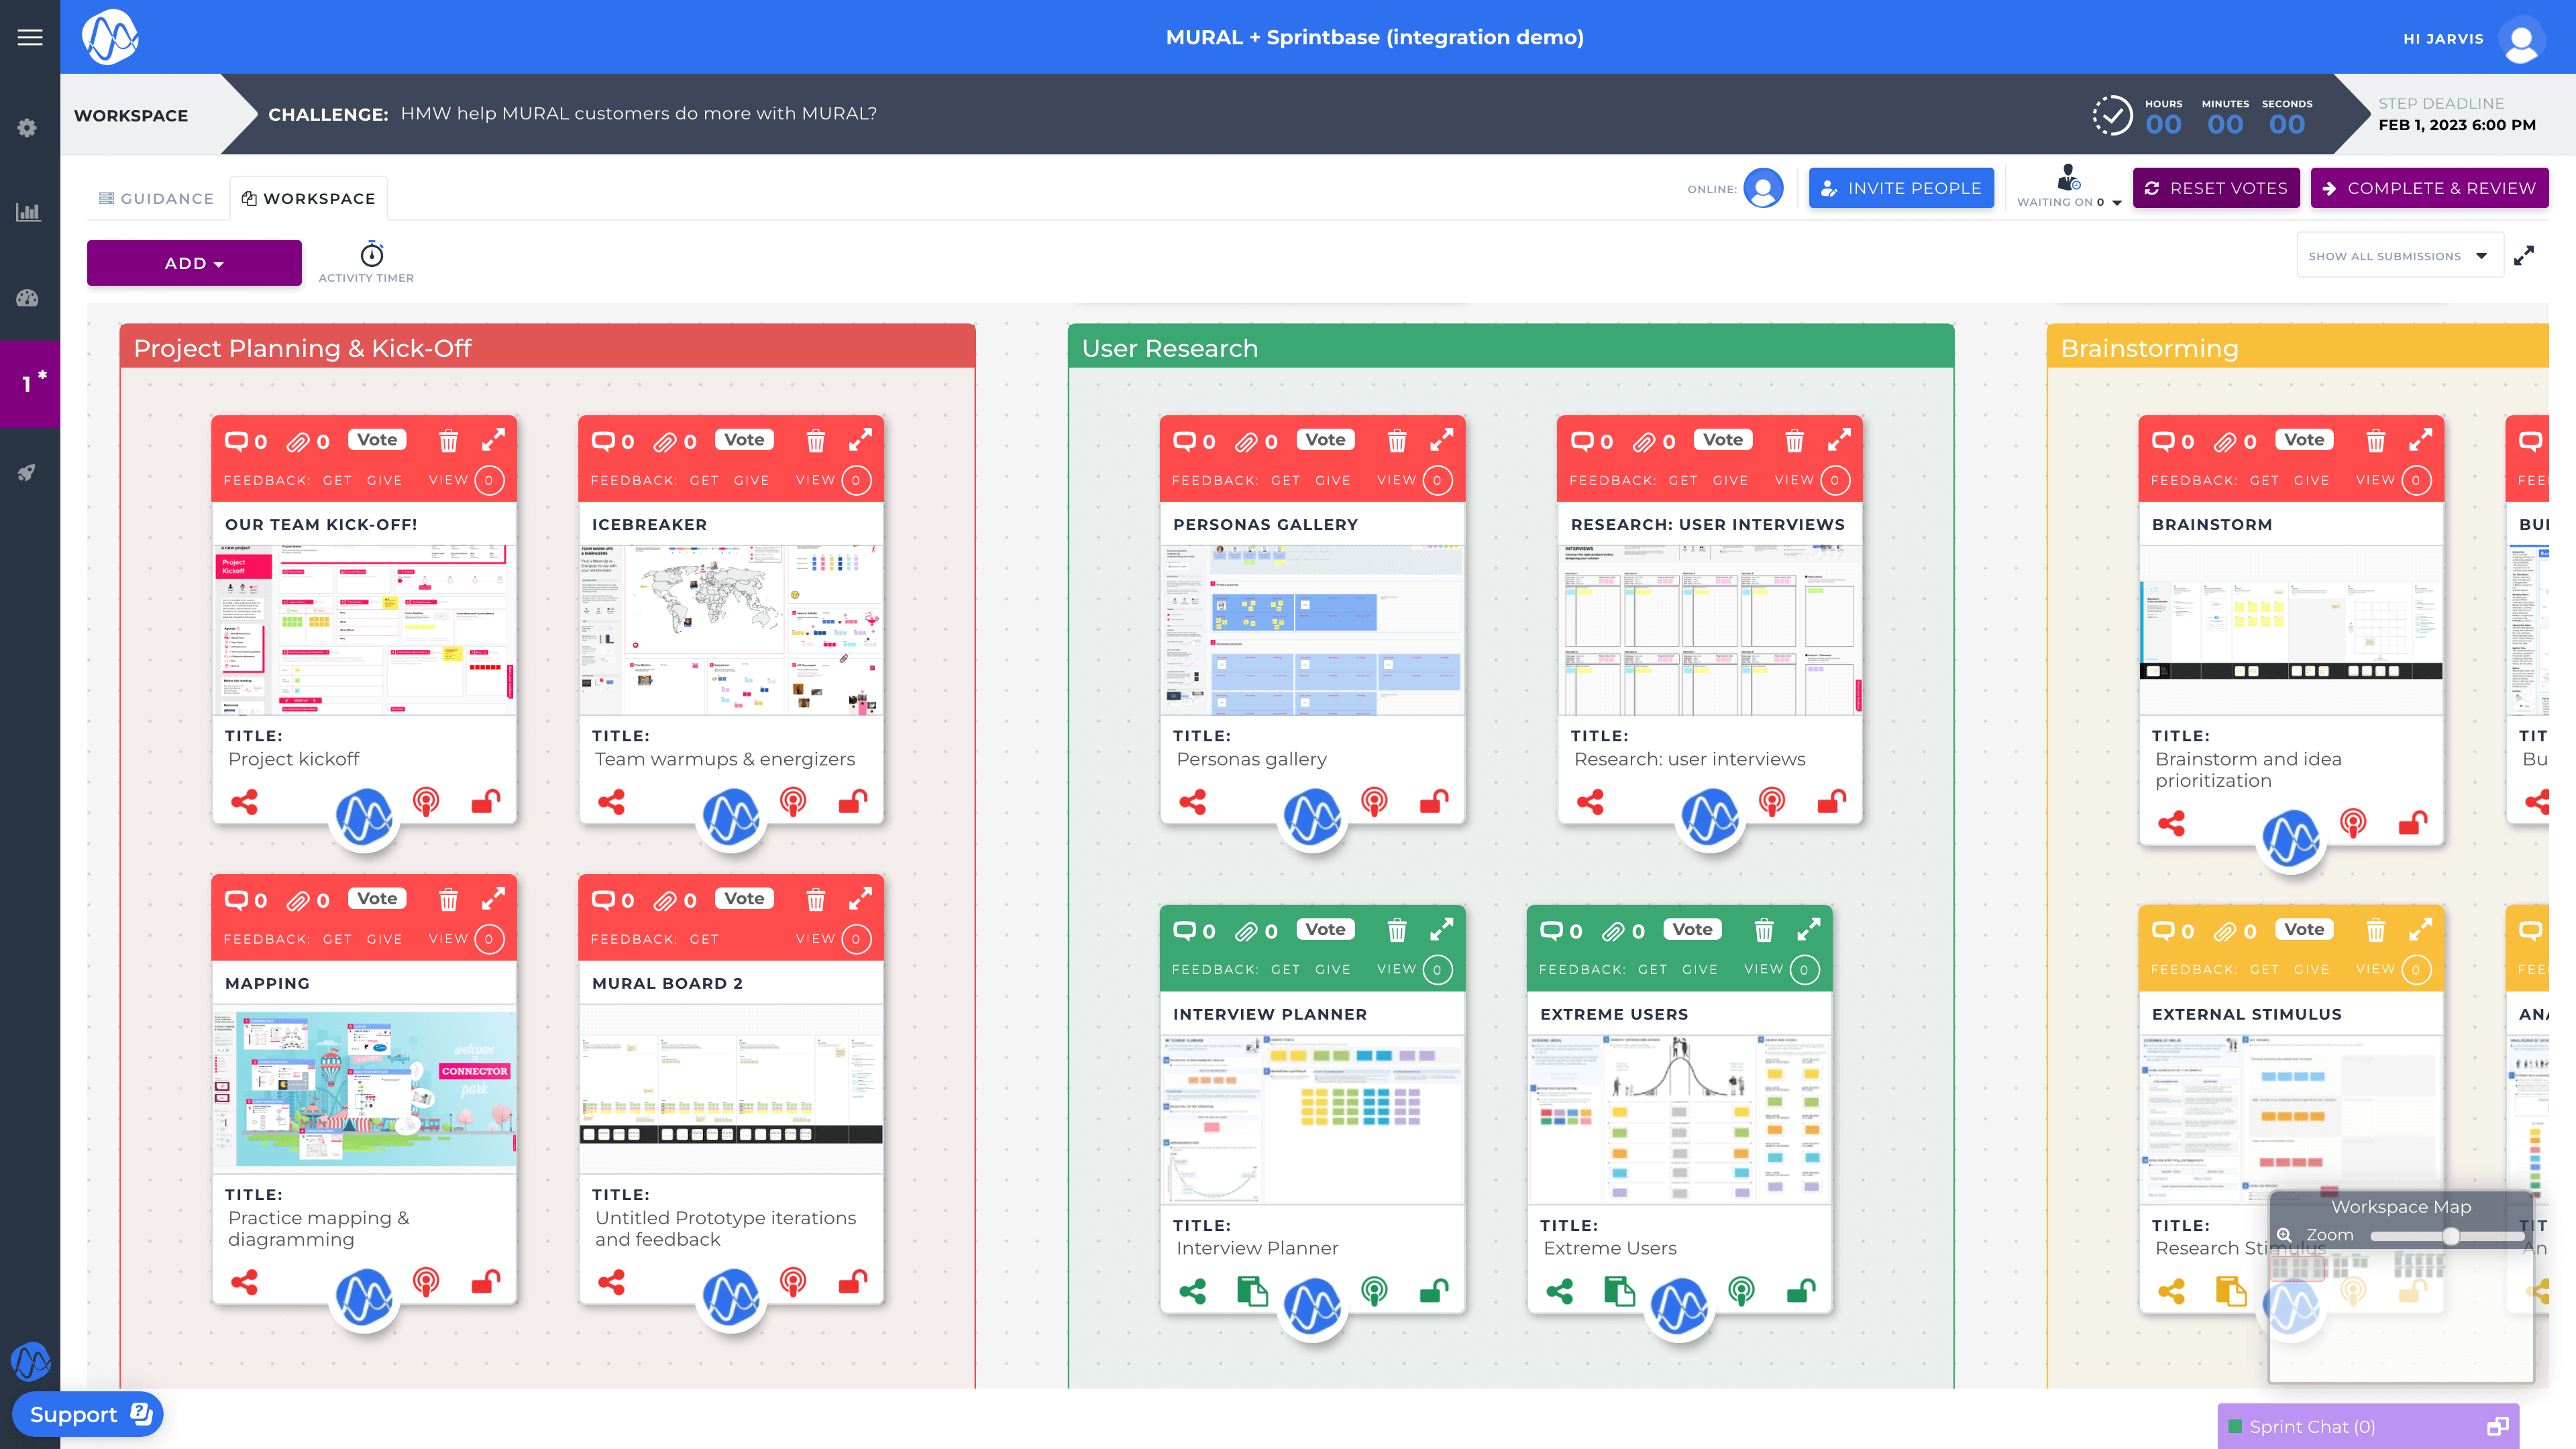
Task: View feedback count on Extreme Users card
Action: pos(1804,969)
